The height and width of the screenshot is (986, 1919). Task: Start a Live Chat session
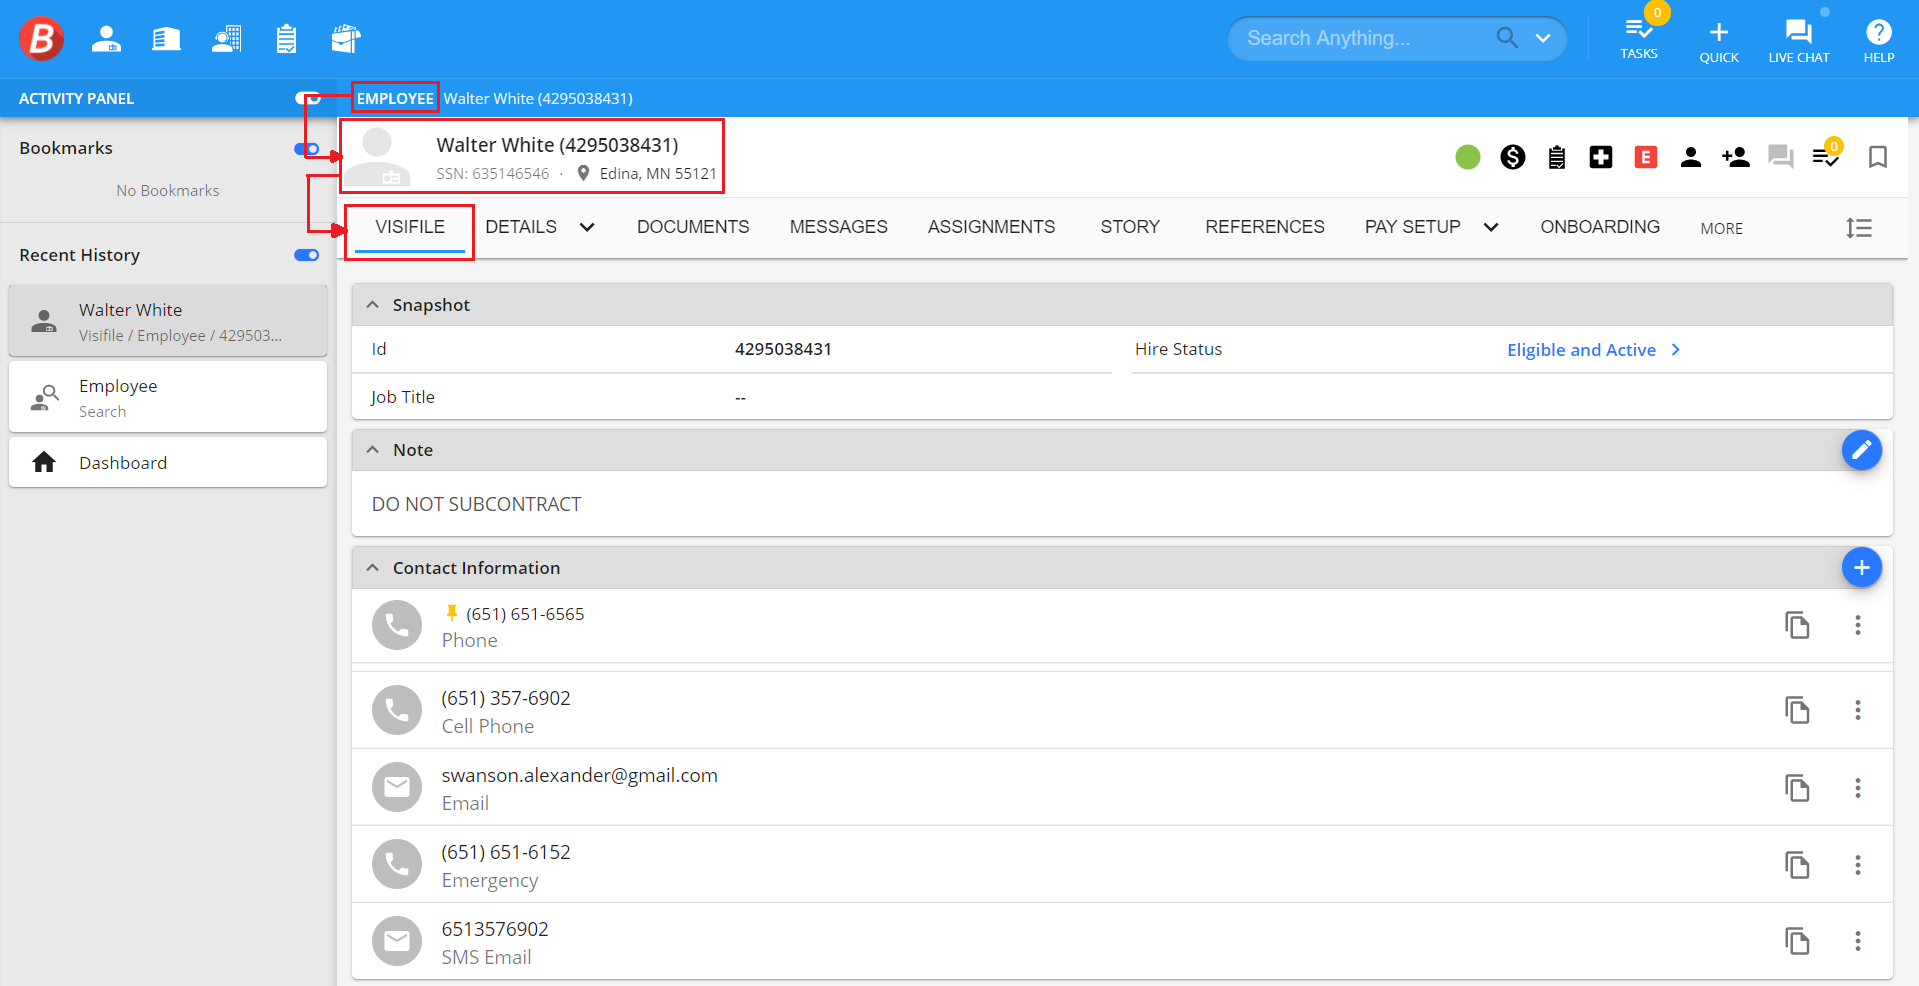tap(1799, 41)
